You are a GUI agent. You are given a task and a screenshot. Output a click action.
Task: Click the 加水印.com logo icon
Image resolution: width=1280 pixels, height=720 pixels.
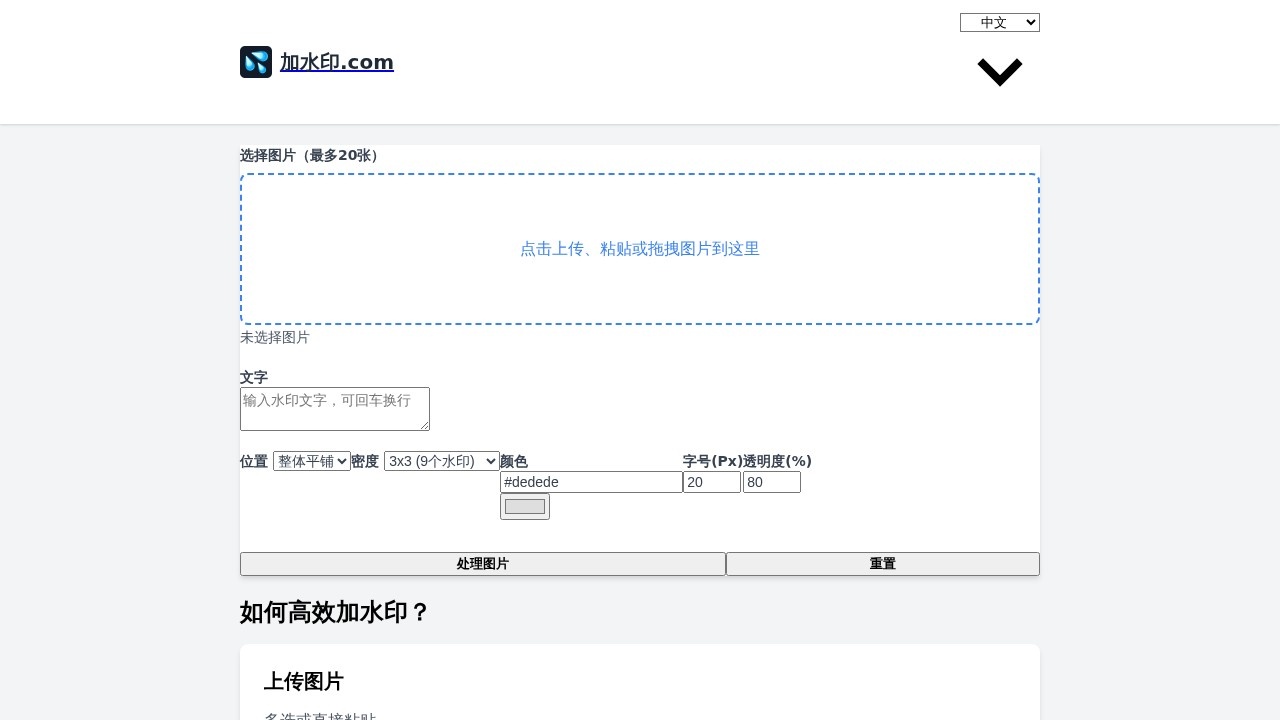256,62
